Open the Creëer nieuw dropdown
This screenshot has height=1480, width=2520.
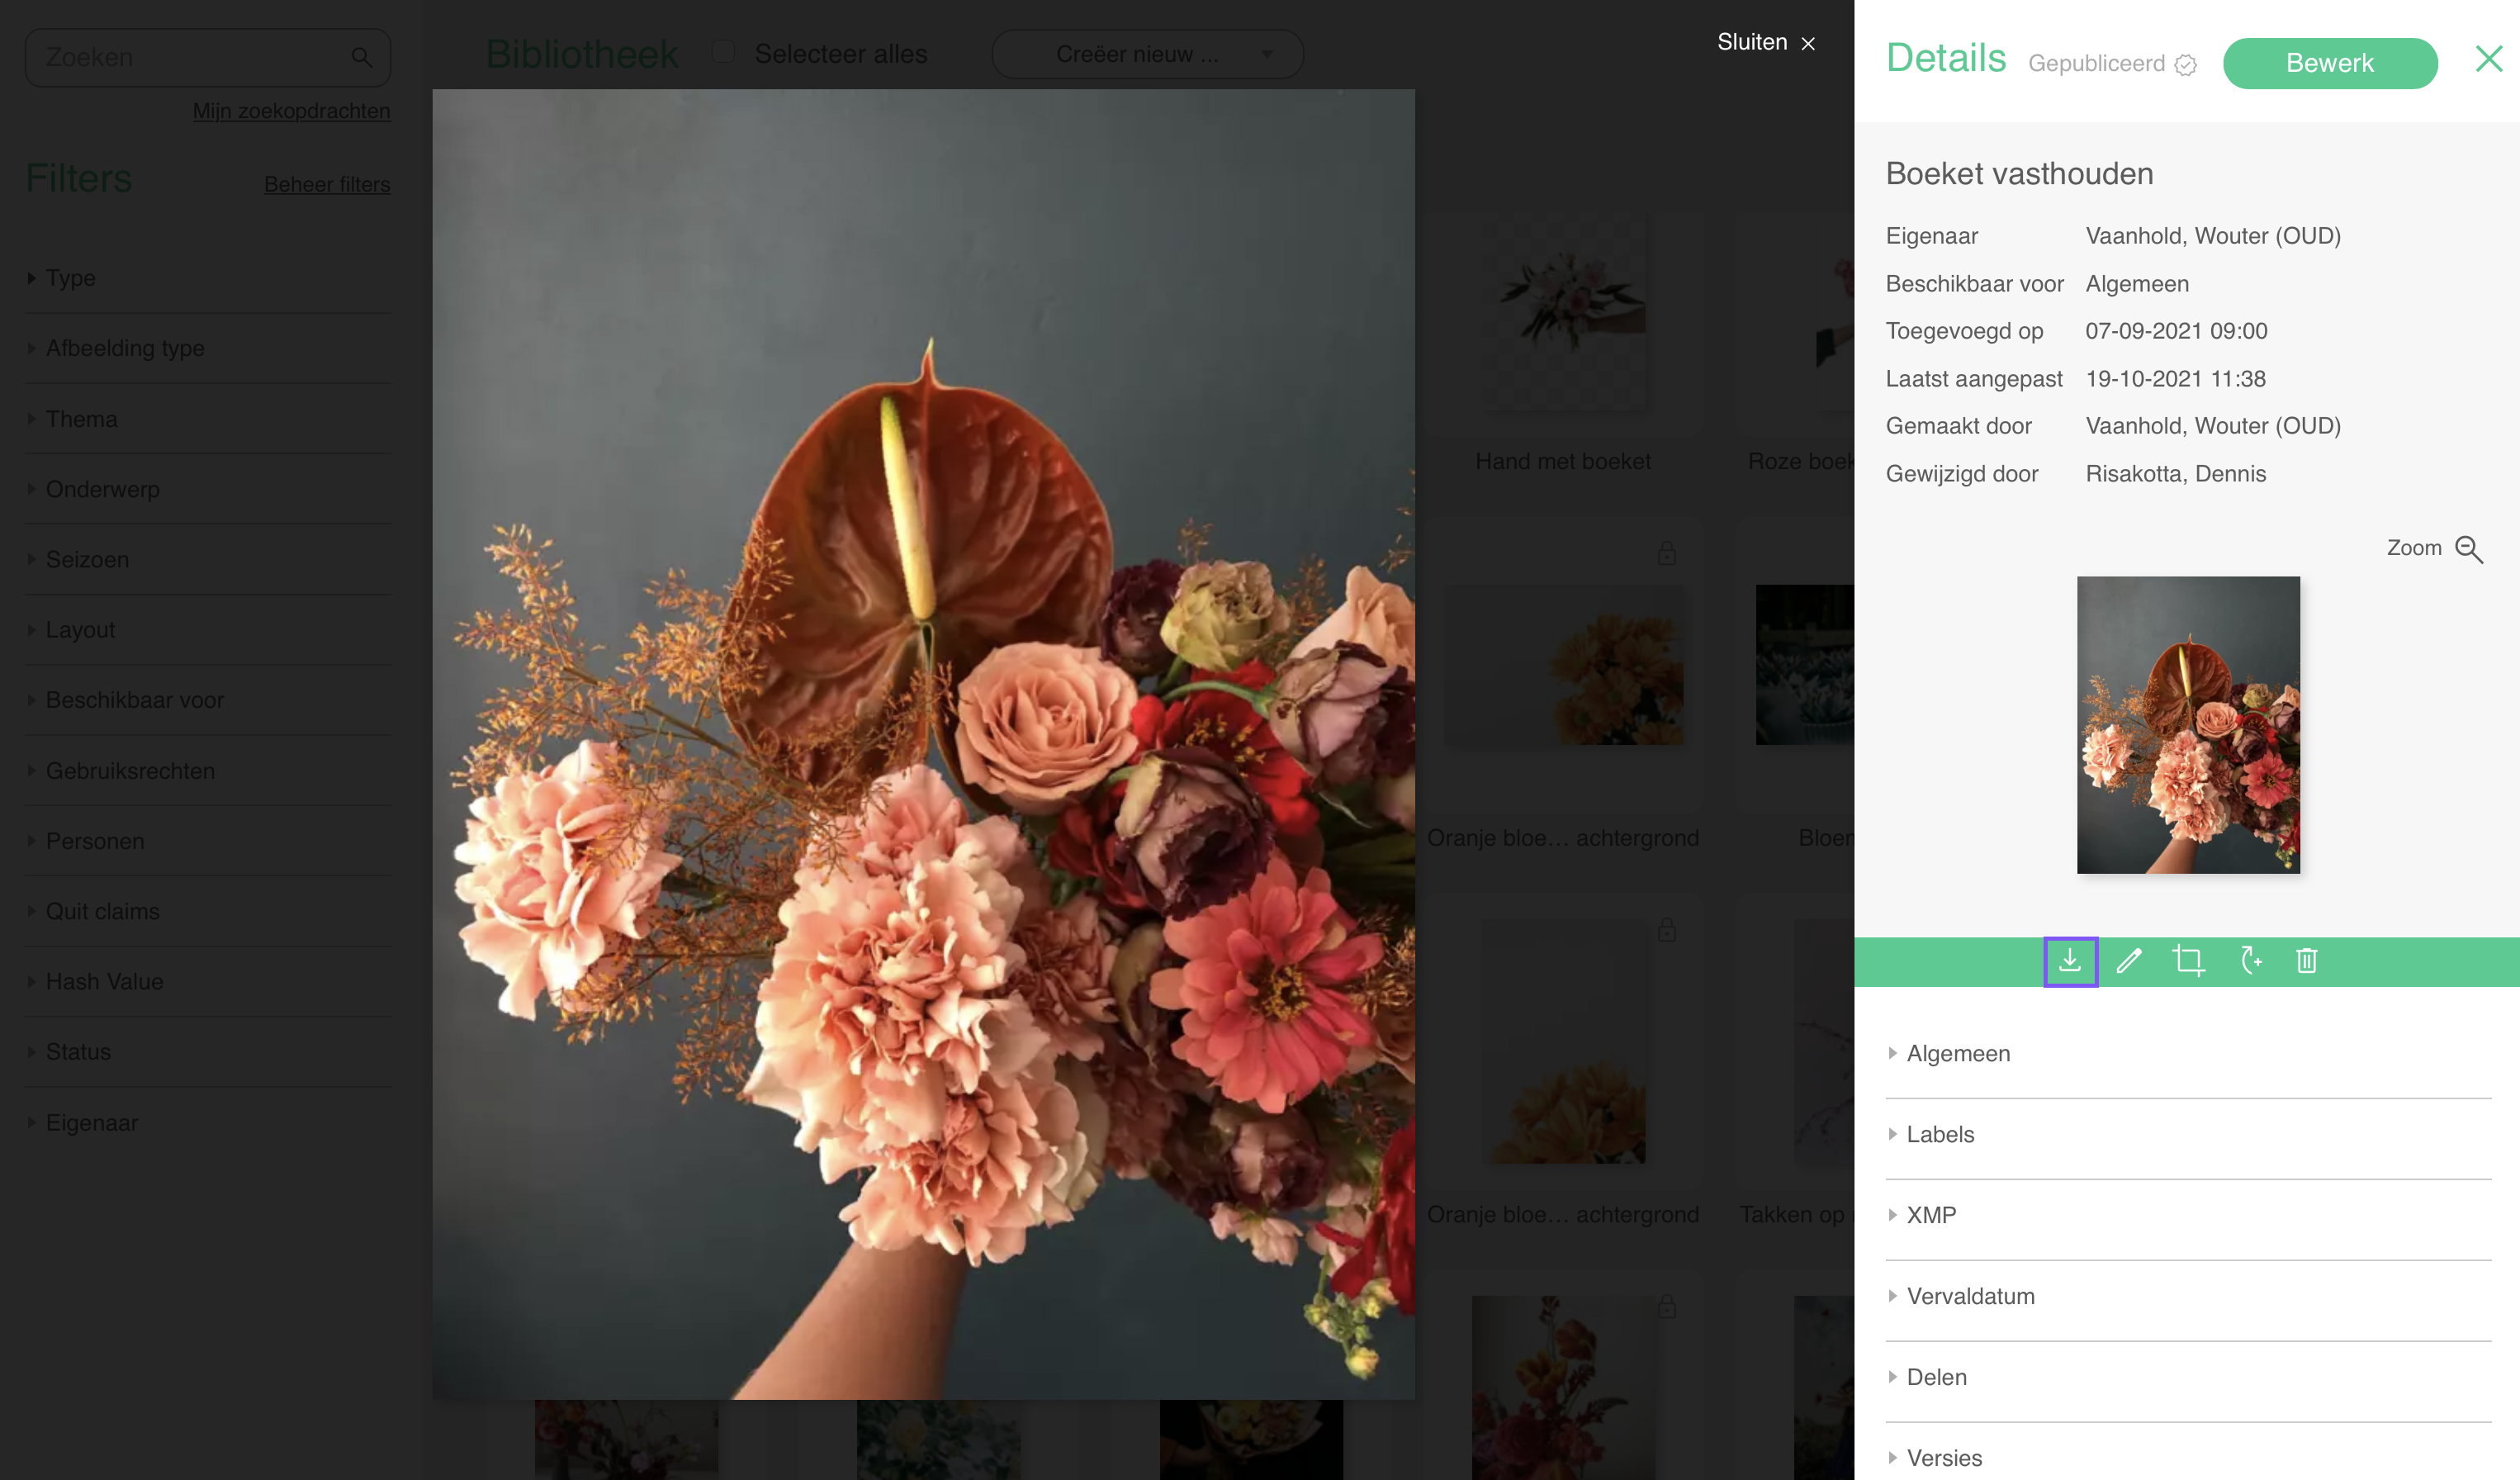1147,54
